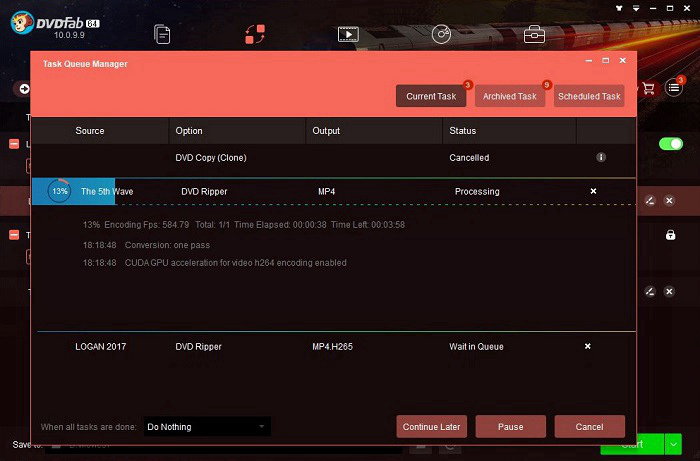Open the Converter video module icon
Image resolution: width=700 pixels, height=461 pixels.
[x=348, y=34]
